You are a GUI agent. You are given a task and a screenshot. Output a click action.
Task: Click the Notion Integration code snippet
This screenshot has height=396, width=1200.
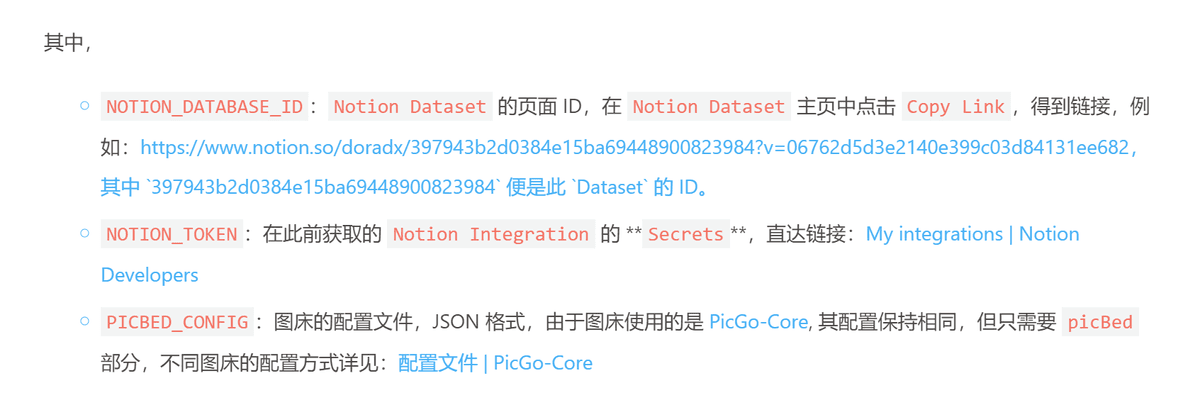[x=490, y=234]
